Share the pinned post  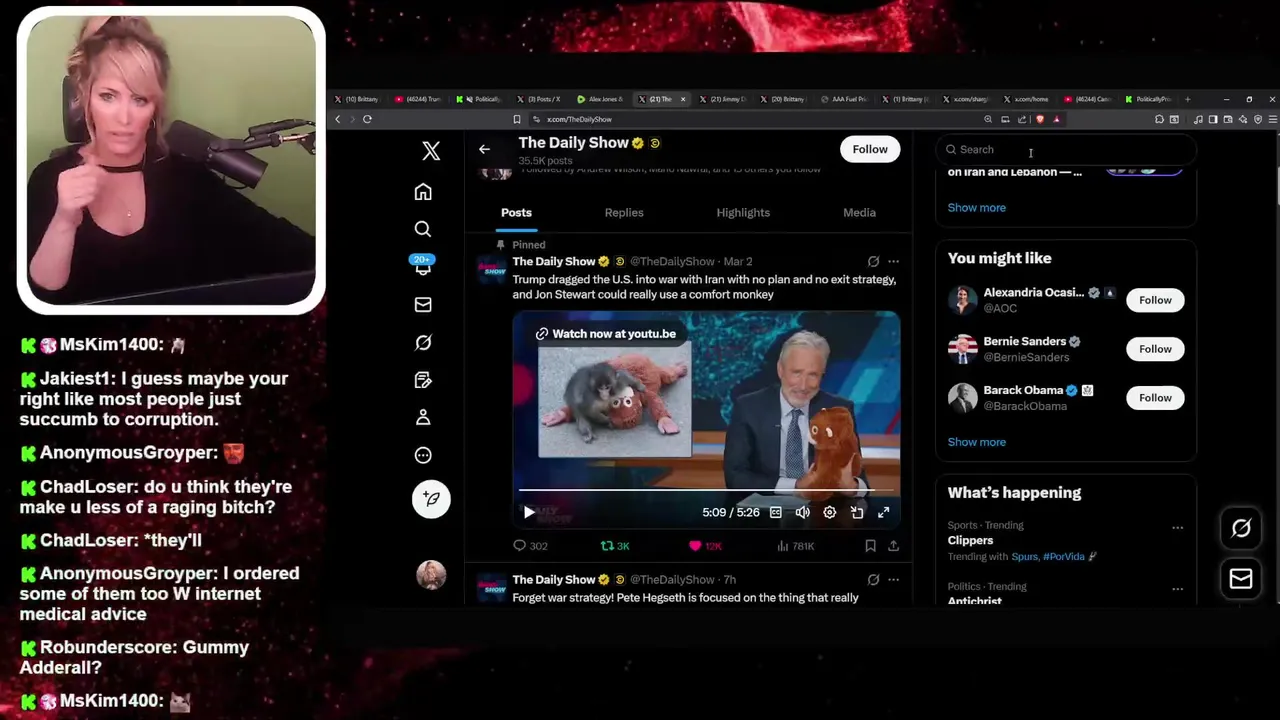(893, 546)
